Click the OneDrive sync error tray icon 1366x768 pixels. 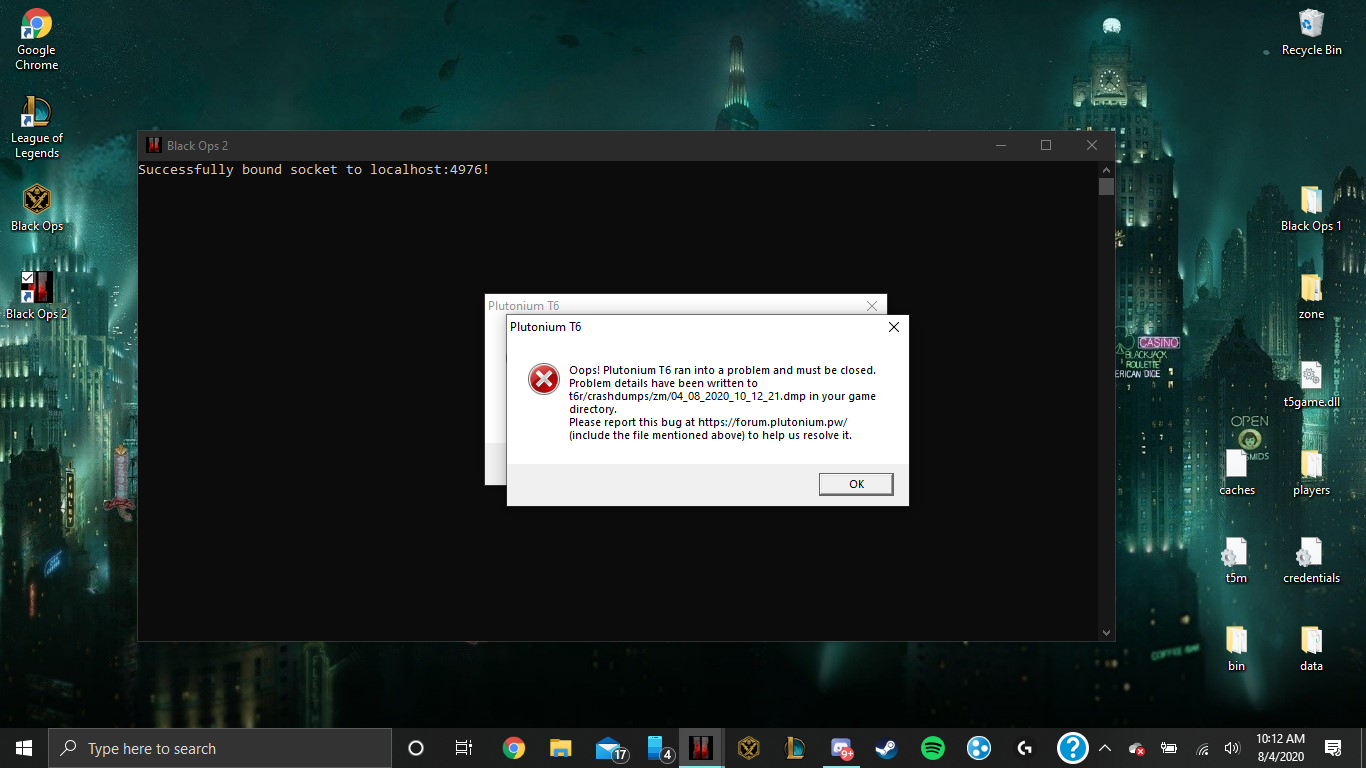(x=1136, y=748)
